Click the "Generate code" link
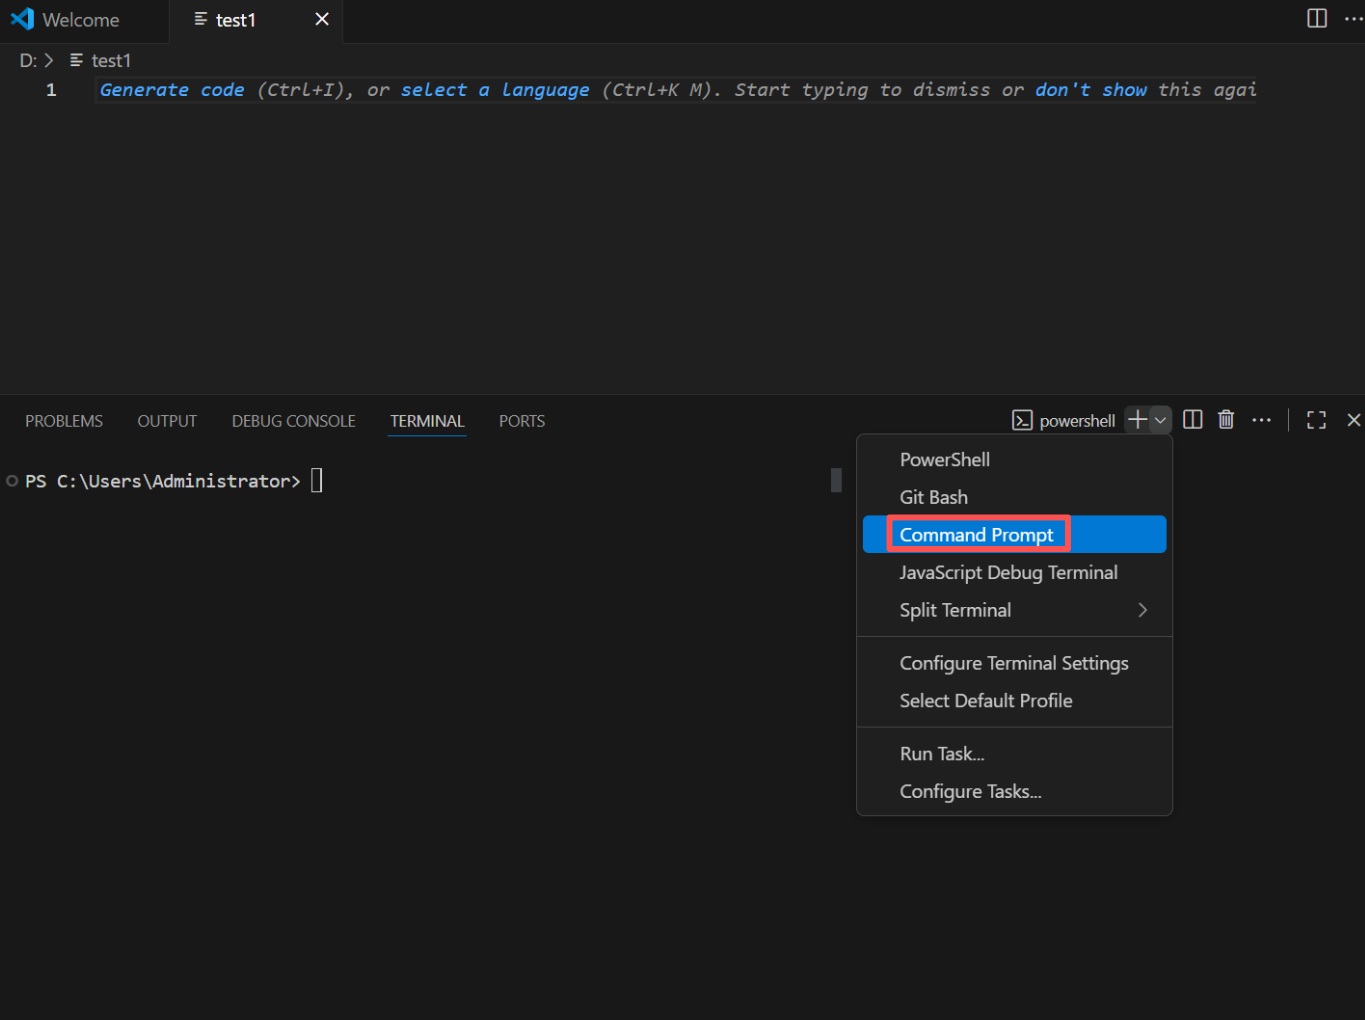The height and width of the screenshot is (1020, 1365). coord(172,90)
